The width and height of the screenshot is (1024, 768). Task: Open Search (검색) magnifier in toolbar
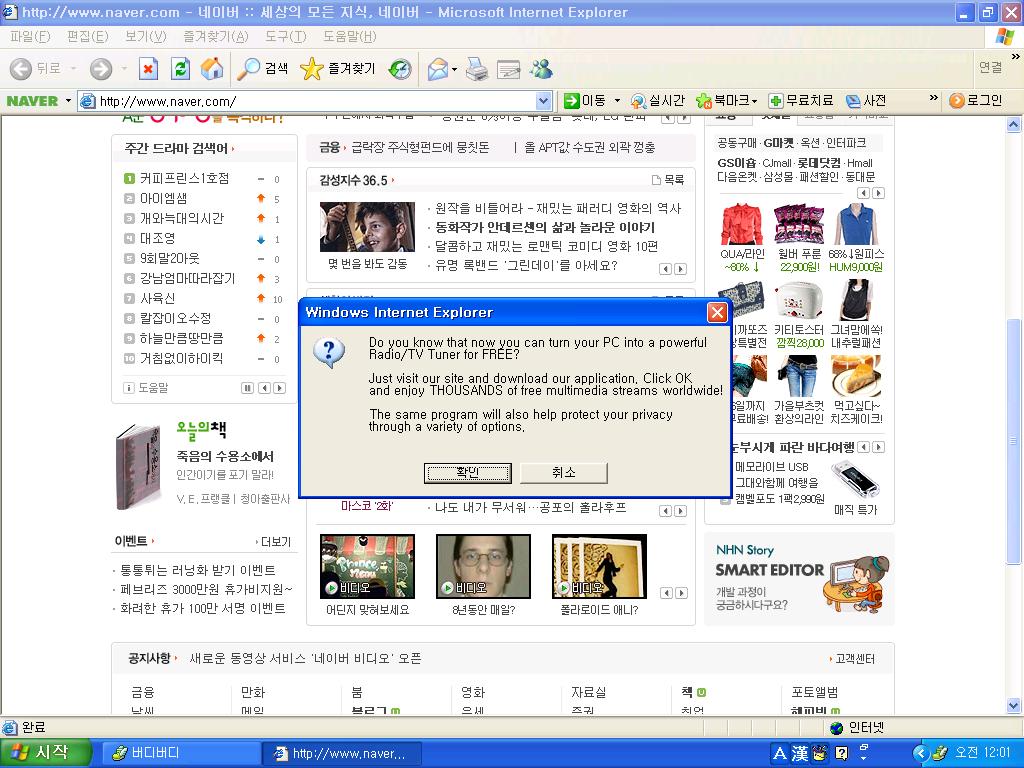tap(262, 69)
